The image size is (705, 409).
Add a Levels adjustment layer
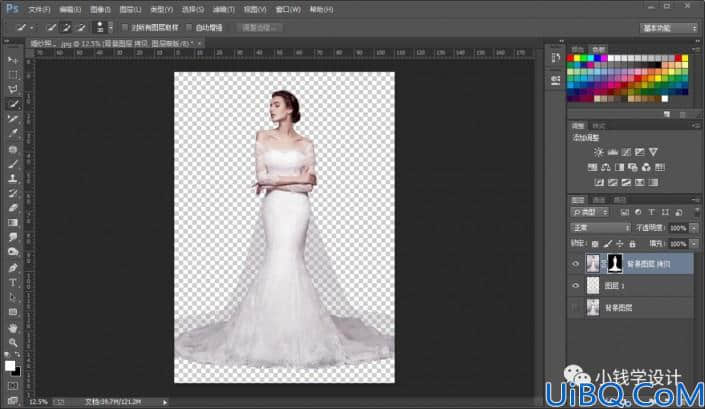(x=612, y=152)
